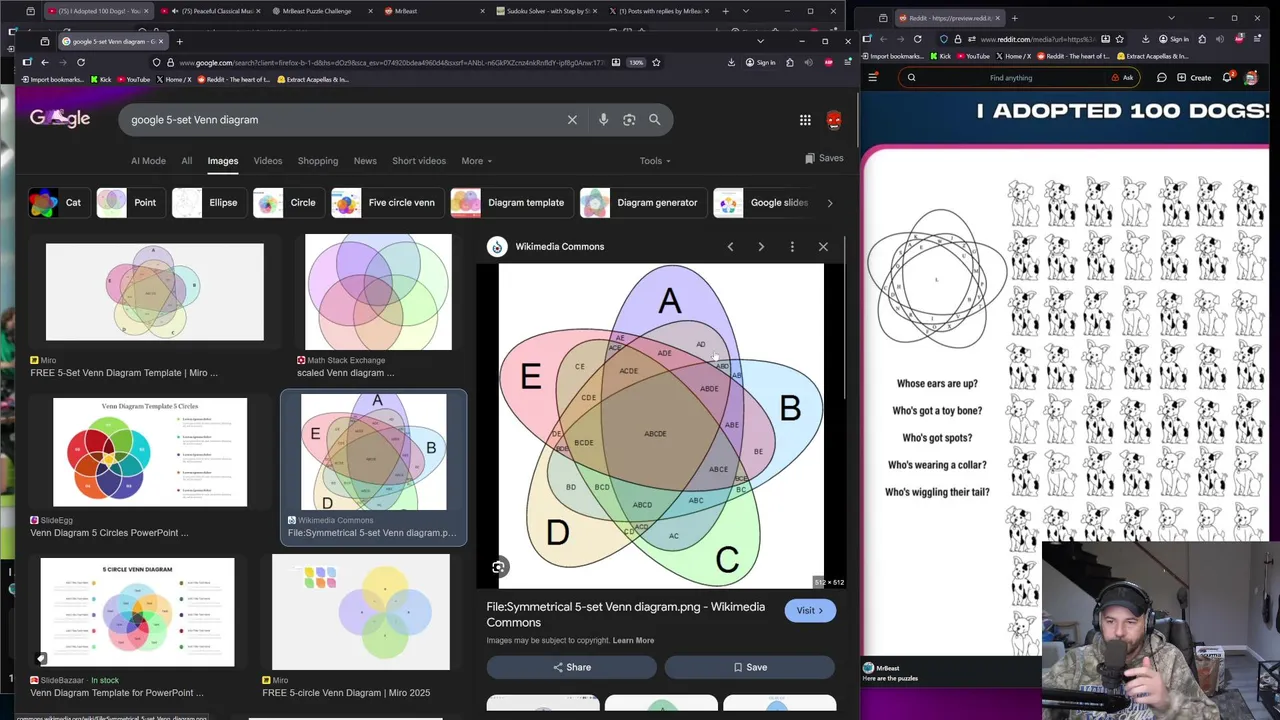Select the Cat suggestion chip

pos(58,203)
